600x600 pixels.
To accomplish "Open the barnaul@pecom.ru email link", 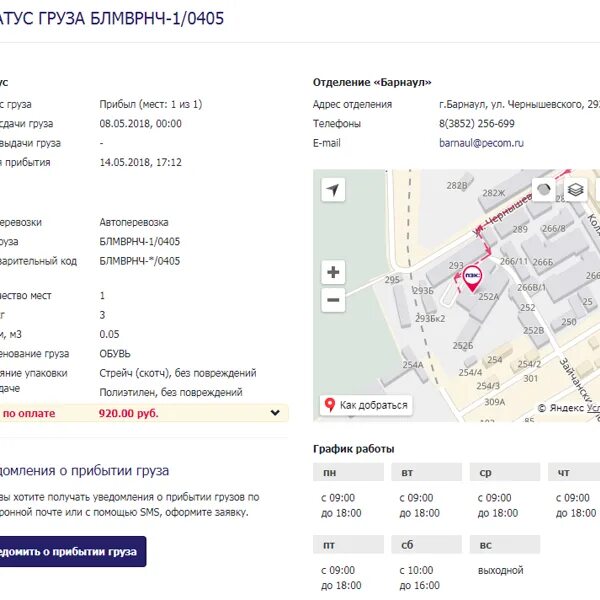I will tap(481, 143).
